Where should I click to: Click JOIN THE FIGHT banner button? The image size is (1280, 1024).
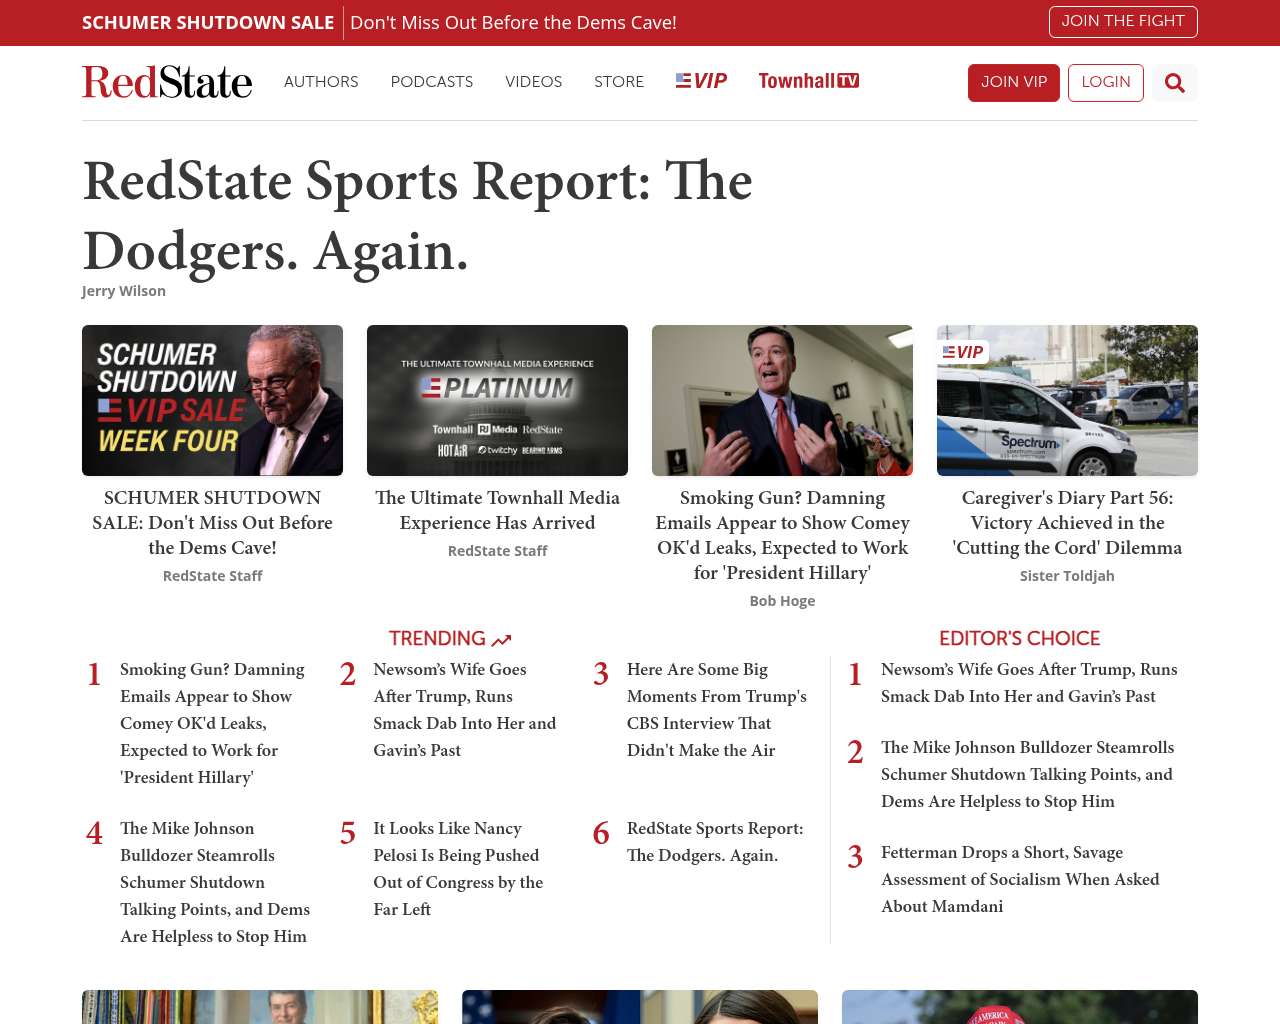coord(1122,21)
